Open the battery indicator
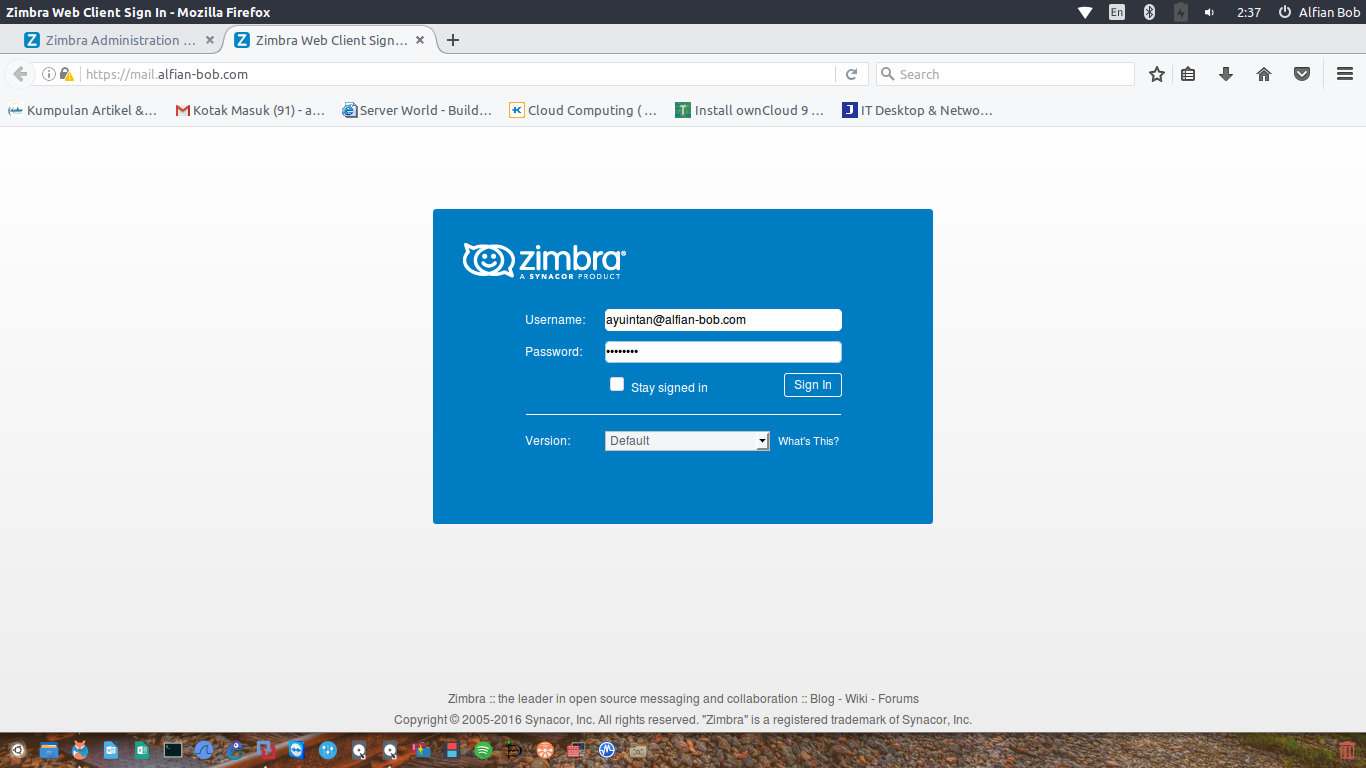 pos(1180,12)
